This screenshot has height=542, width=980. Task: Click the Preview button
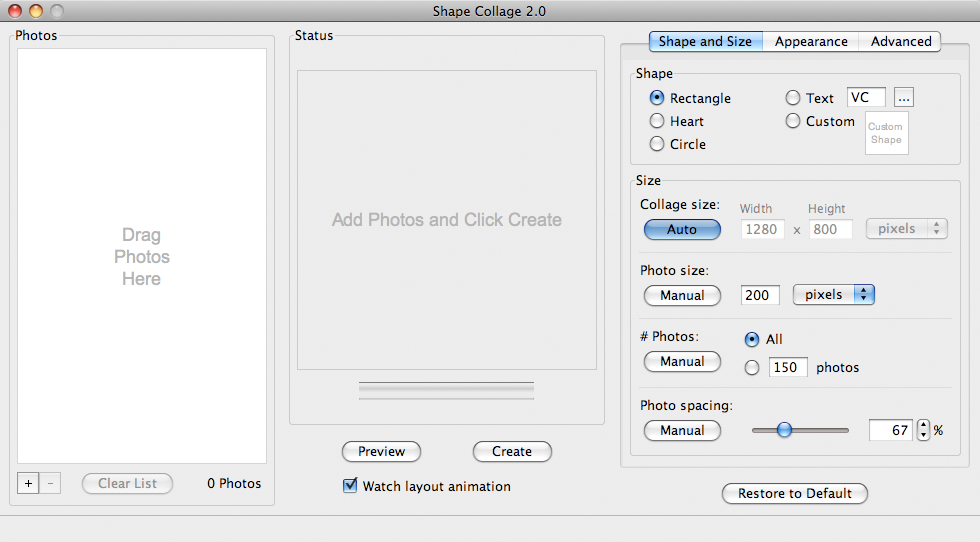pyautogui.click(x=381, y=451)
